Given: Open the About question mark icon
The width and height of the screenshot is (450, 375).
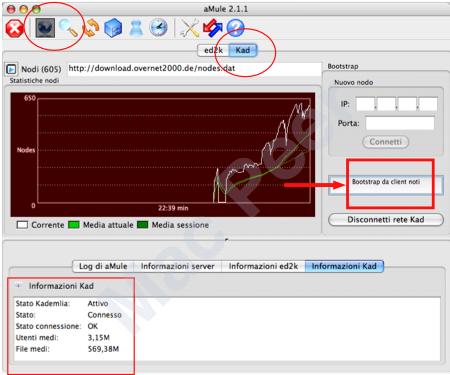Looking at the screenshot, I should pyautogui.click(x=235, y=28).
